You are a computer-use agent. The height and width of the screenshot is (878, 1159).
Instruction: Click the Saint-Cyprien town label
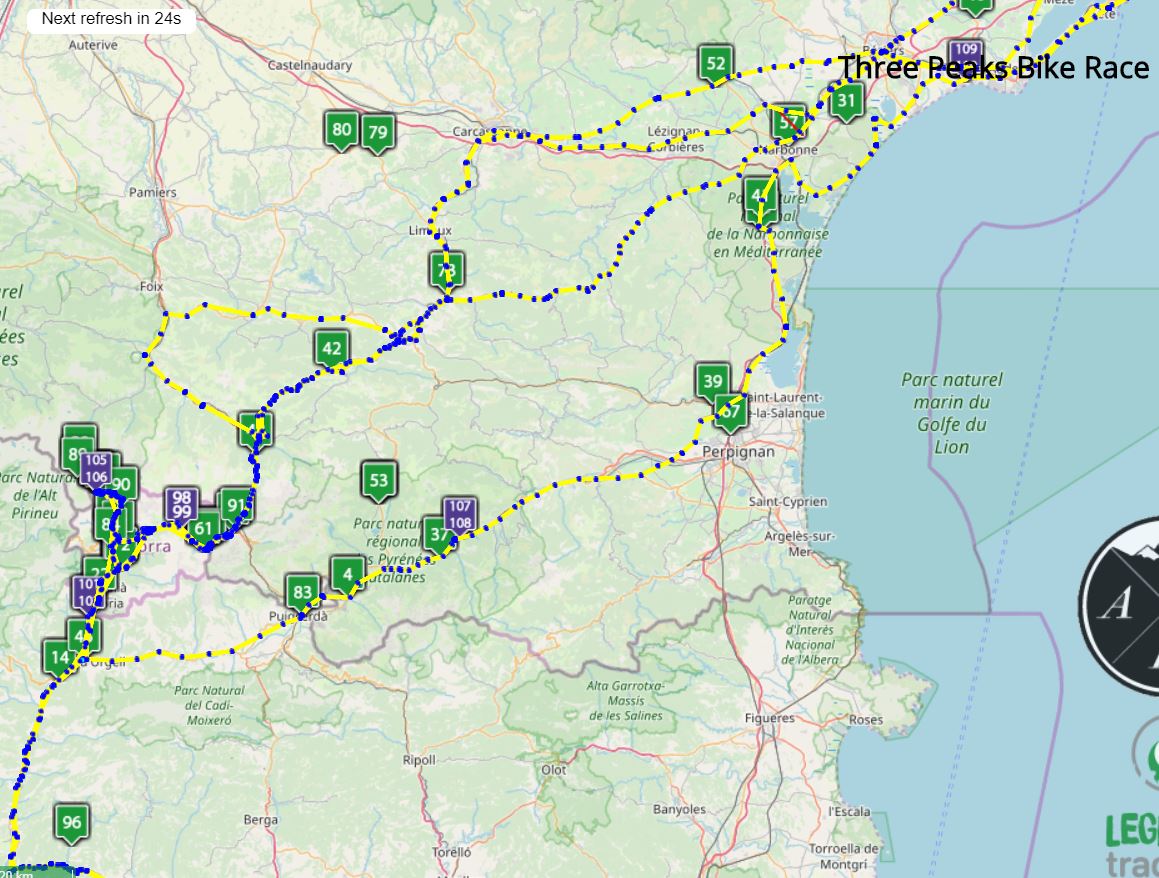[788, 502]
